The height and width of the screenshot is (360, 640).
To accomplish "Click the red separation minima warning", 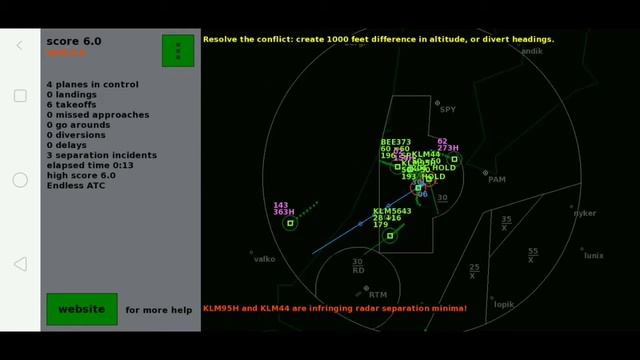I will (335, 308).
